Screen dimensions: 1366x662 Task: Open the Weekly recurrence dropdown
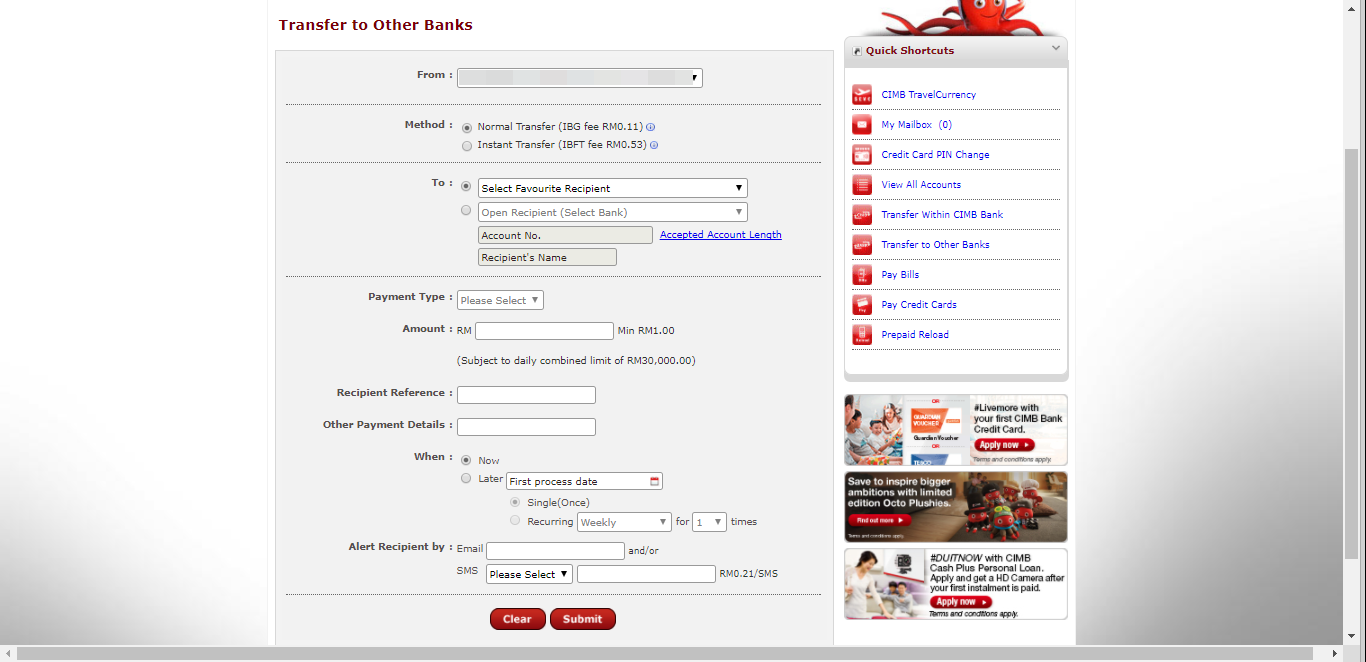coord(624,522)
